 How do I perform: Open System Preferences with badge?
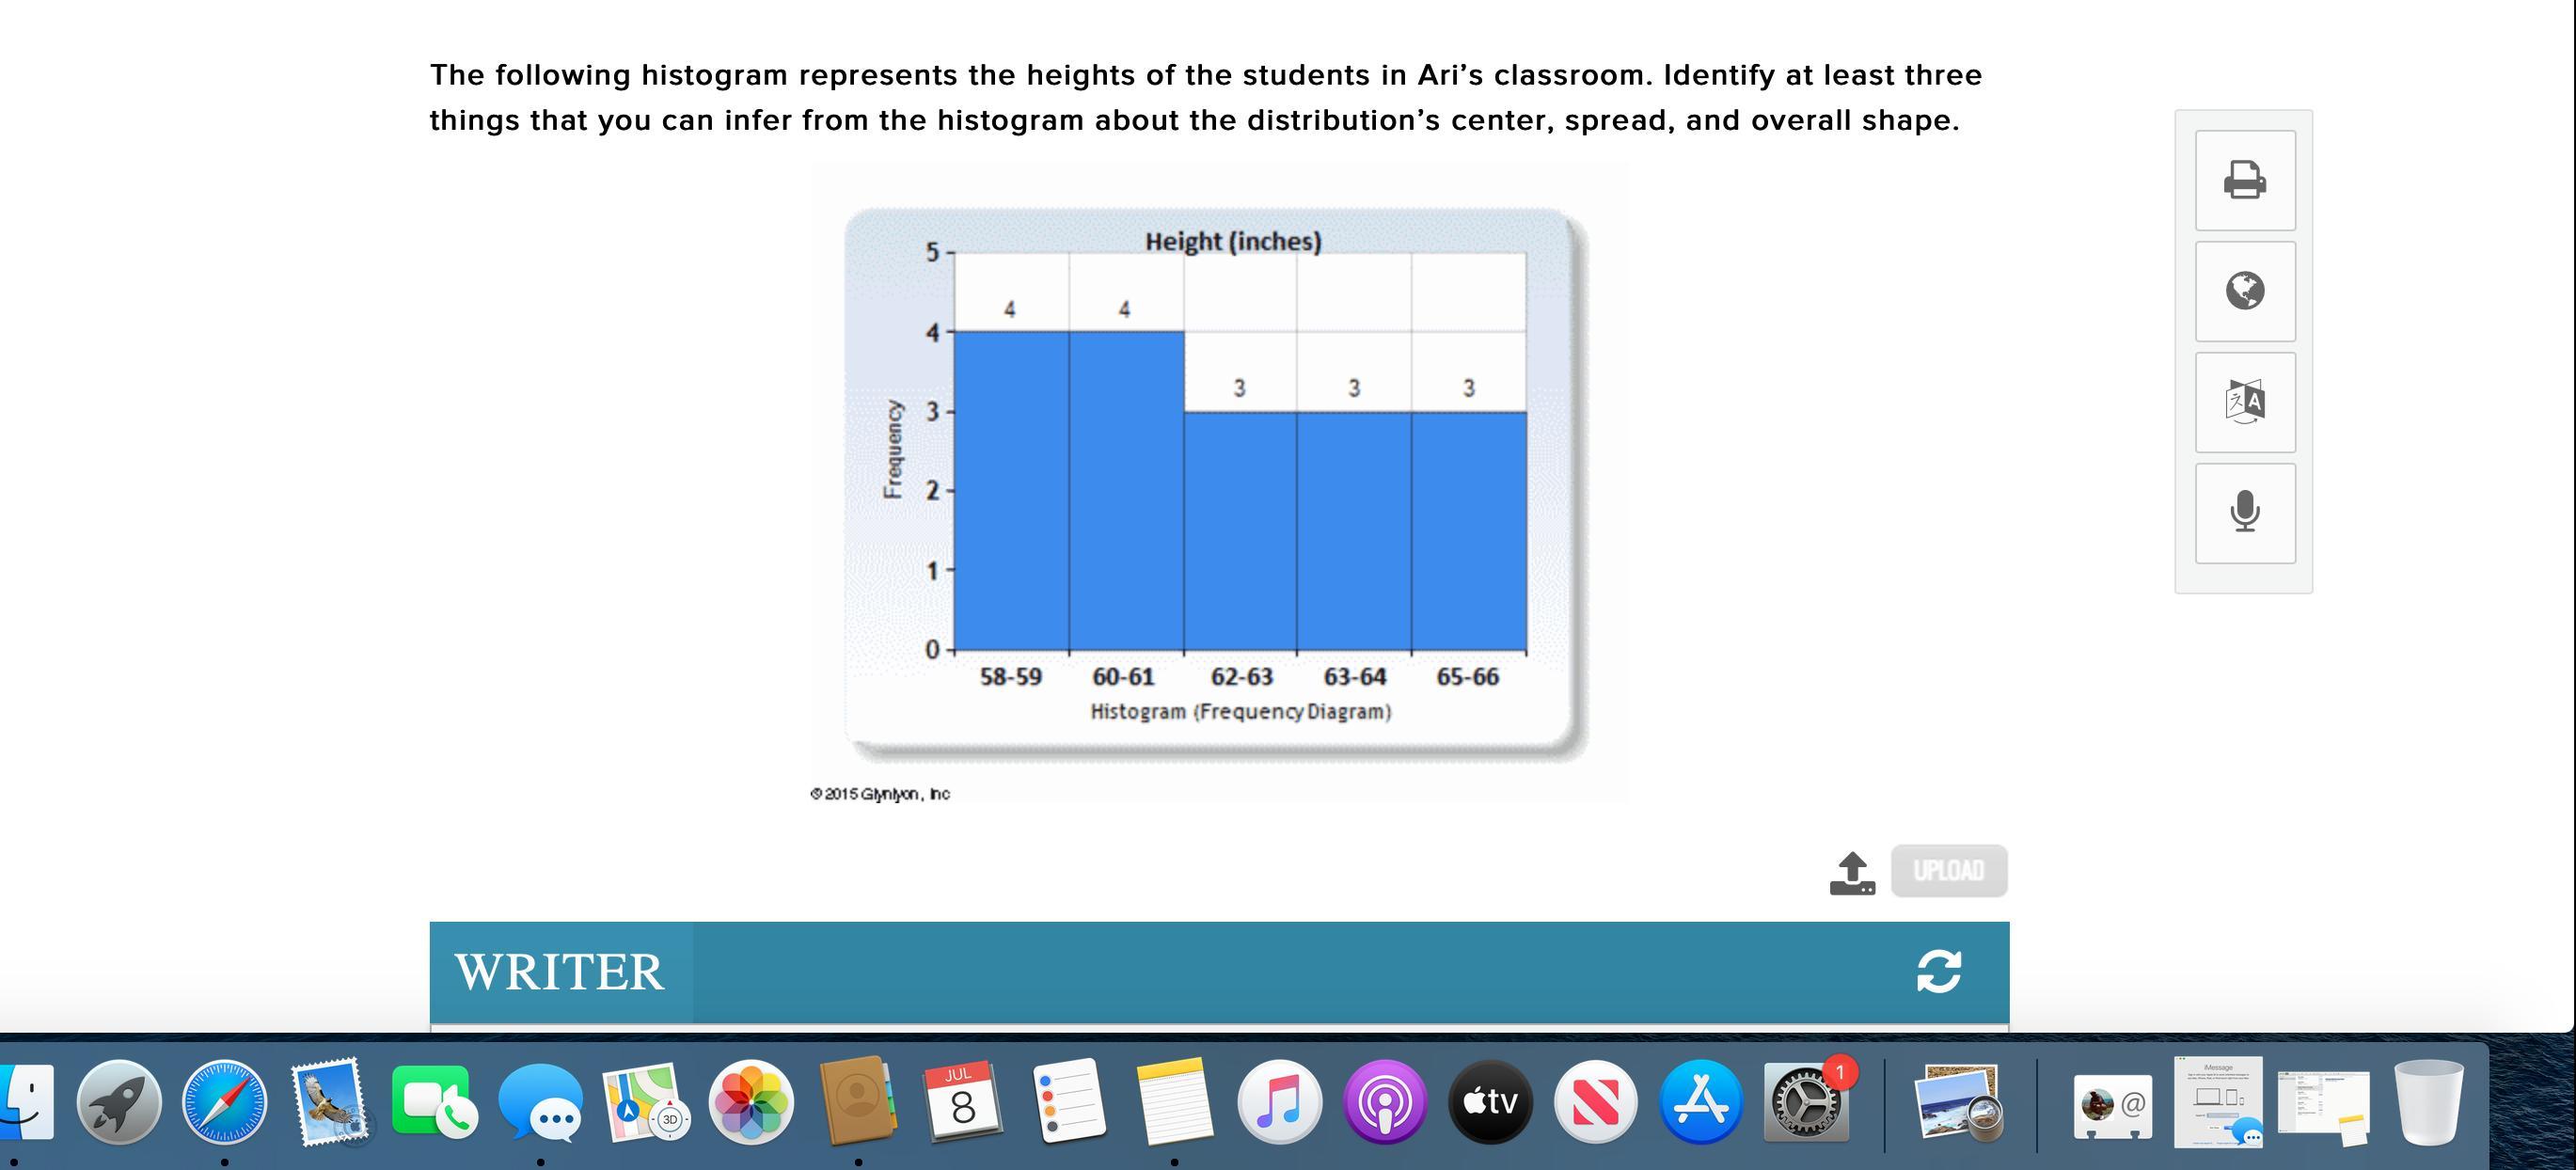[x=1805, y=1101]
